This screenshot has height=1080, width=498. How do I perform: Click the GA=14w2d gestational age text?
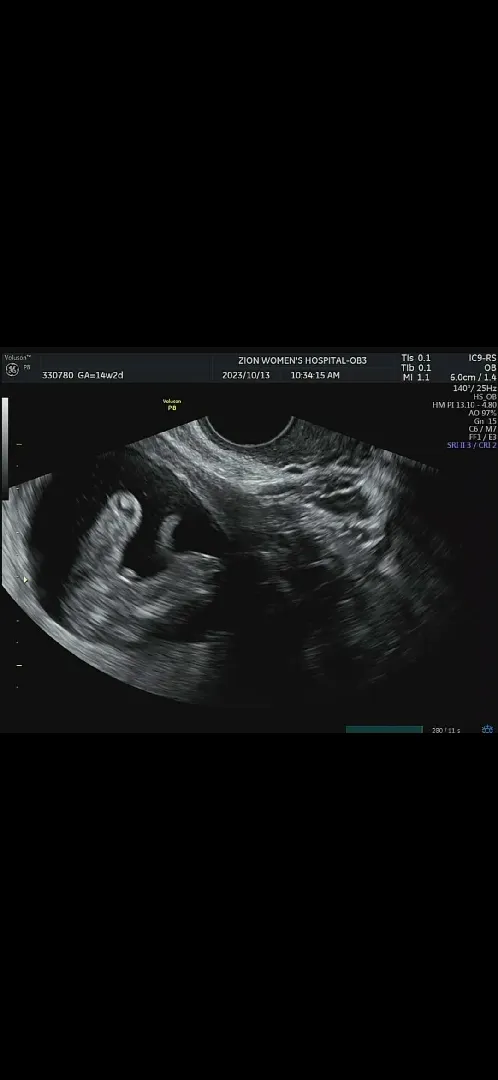tap(99, 375)
